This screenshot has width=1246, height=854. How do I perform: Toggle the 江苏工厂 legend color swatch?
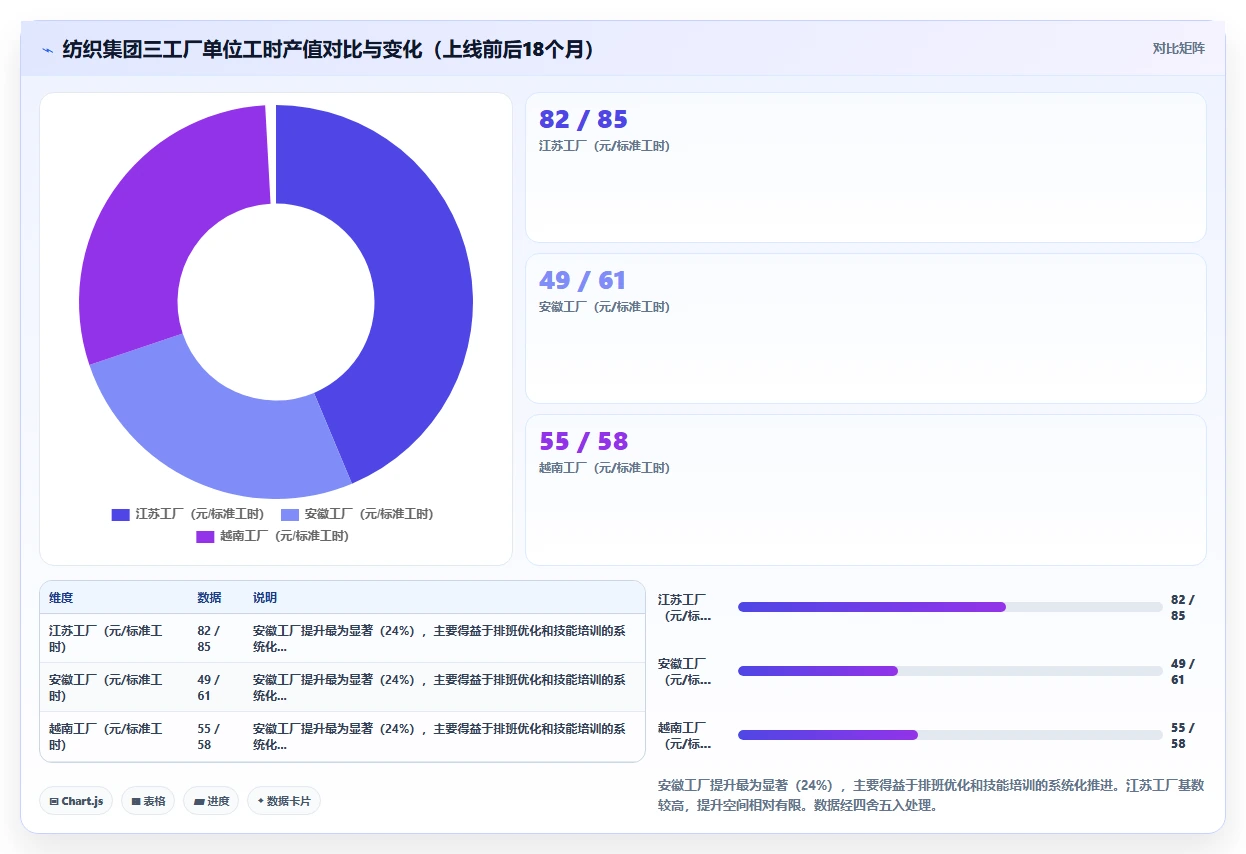pos(120,515)
